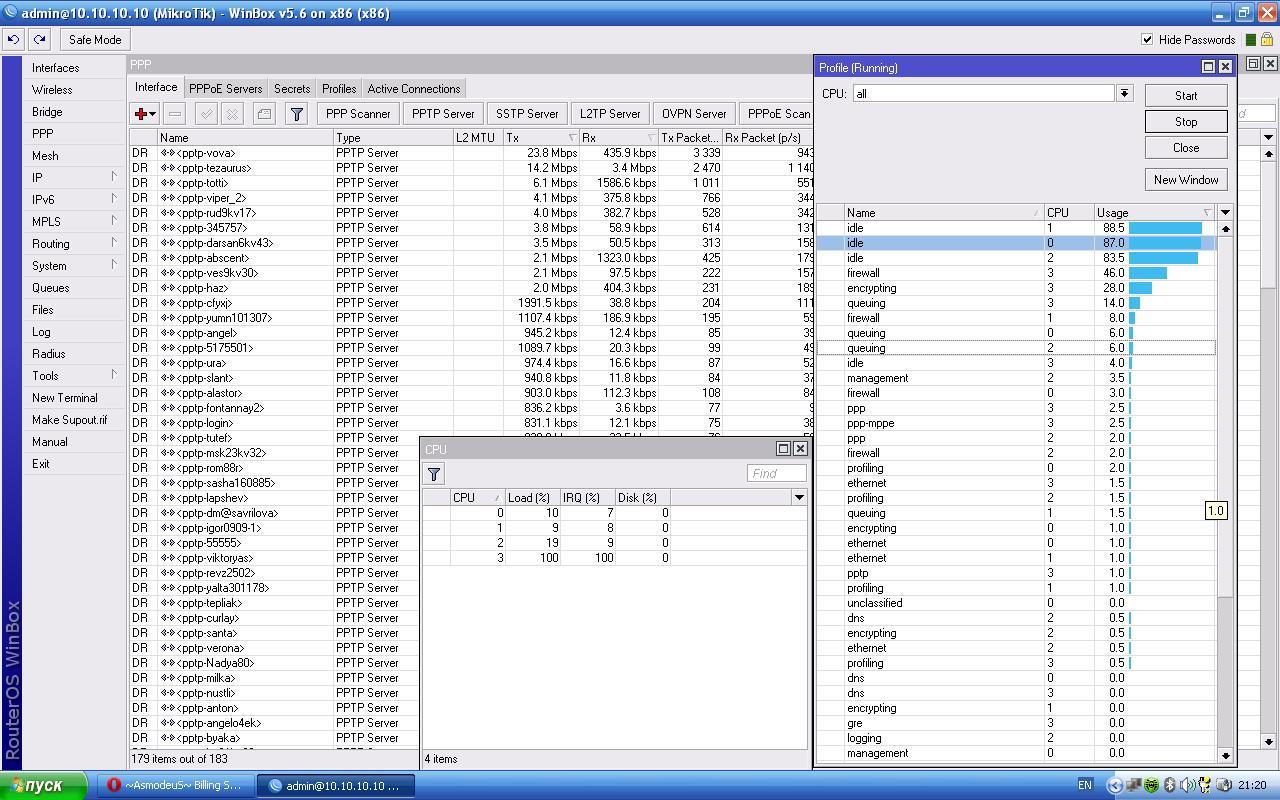Click the Bluetooth tray icon
Image resolution: width=1280 pixels, height=800 pixels.
(x=1169, y=786)
